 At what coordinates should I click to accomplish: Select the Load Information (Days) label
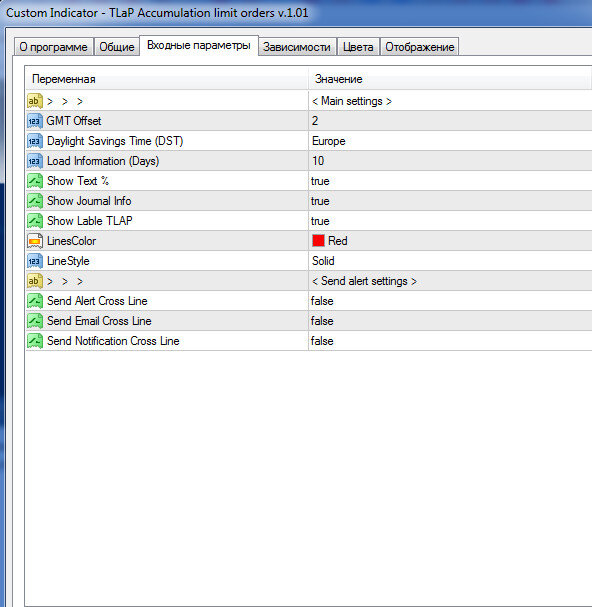(x=103, y=161)
